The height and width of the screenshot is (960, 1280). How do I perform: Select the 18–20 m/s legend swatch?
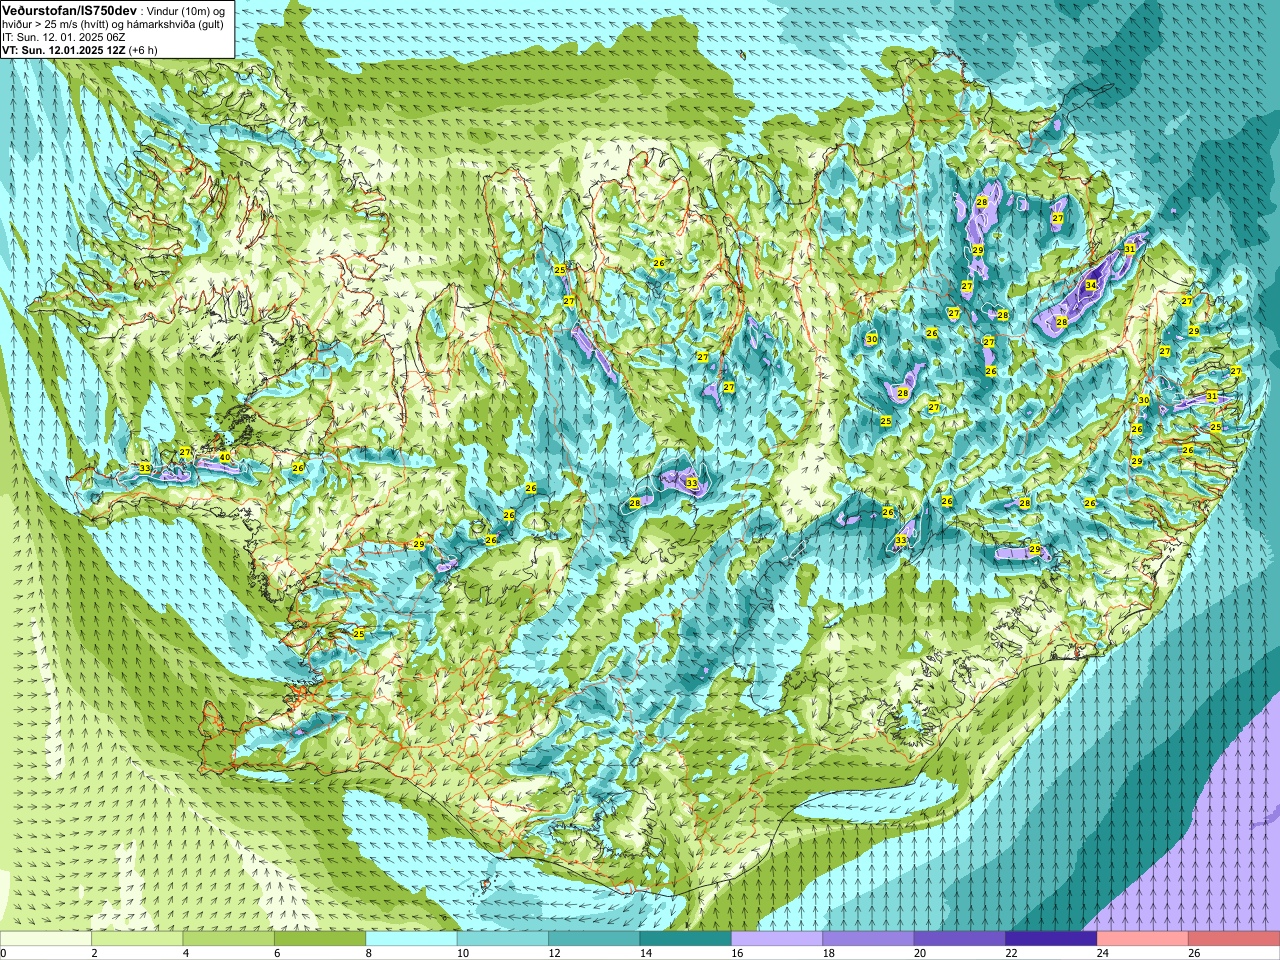[x=869, y=939]
